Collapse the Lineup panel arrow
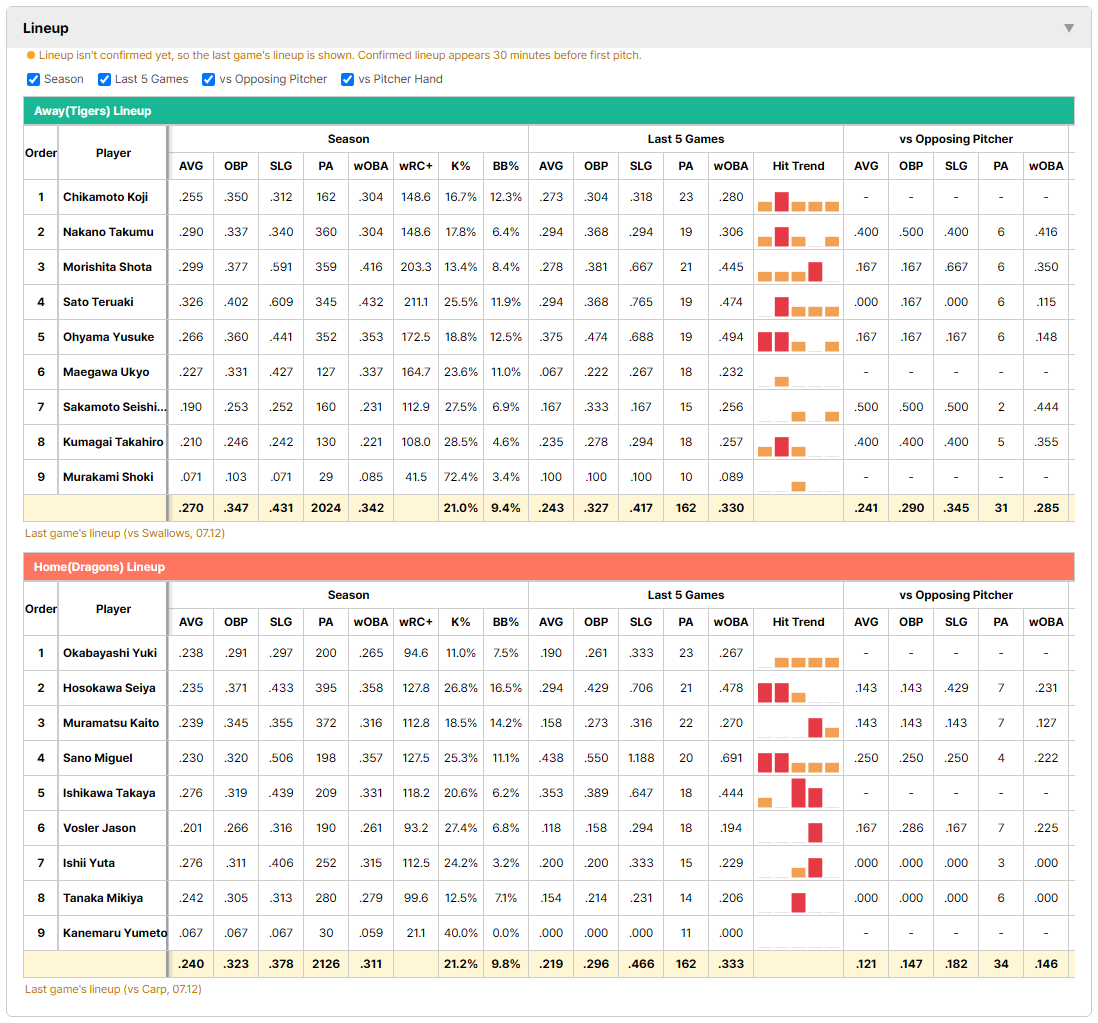The image size is (1098, 1023). click(x=1069, y=28)
